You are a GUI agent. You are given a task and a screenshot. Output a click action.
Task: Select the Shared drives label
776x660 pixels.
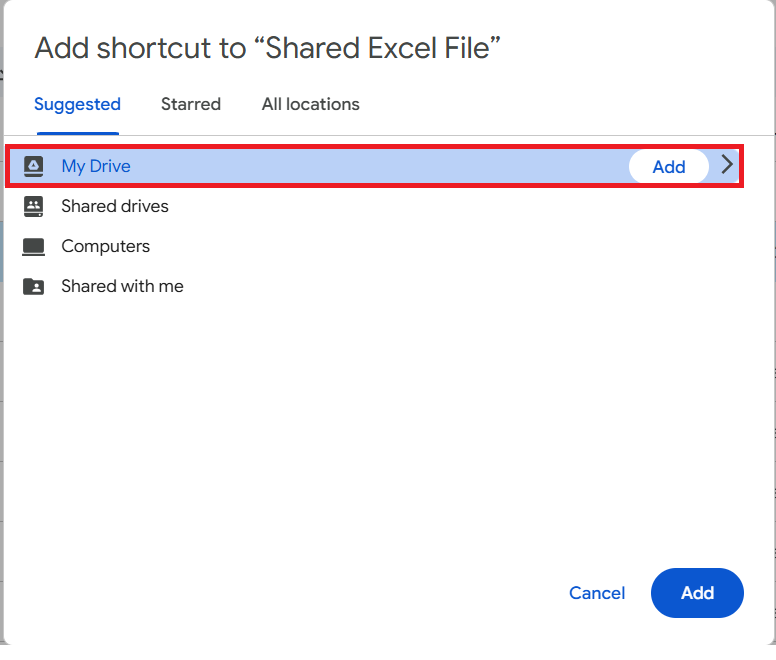point(115,207)
